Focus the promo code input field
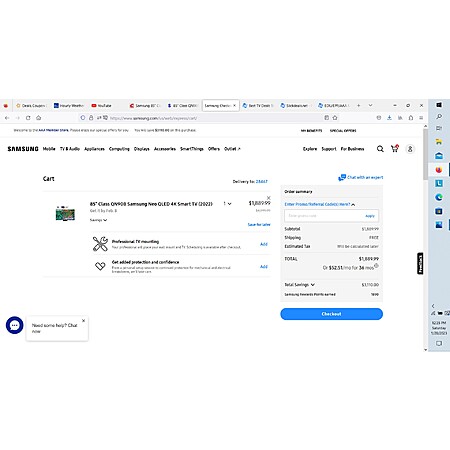This screenshot has height=450, width=450. click(323, 216)
